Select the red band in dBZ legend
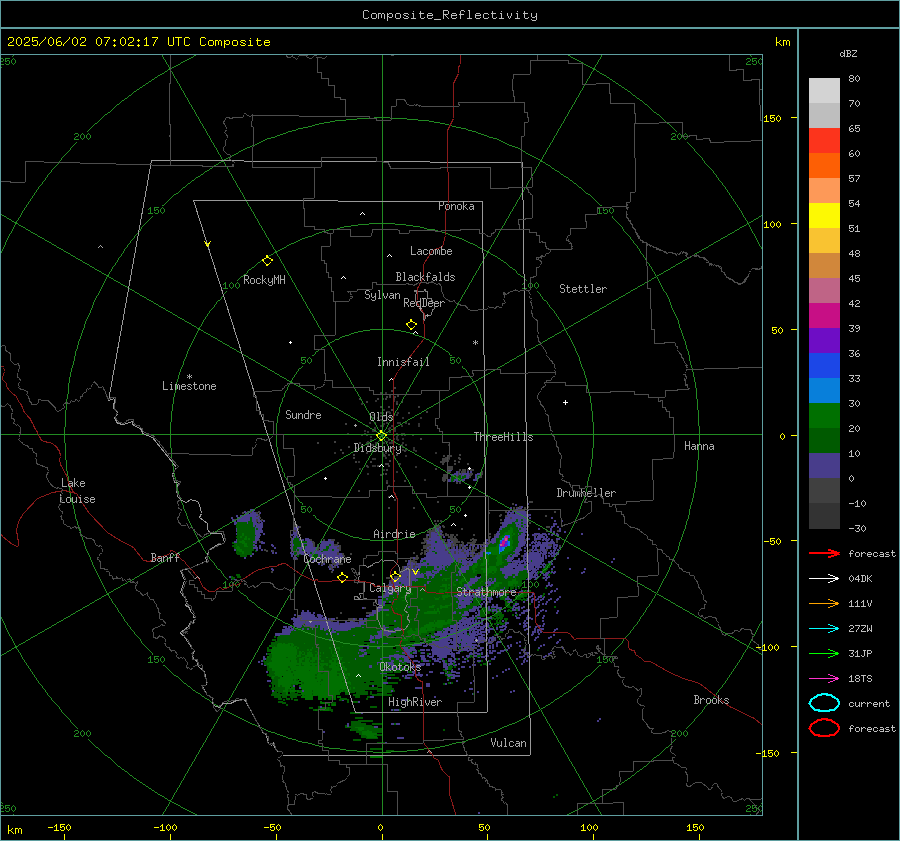900x841 pixels. pyautogui.click(x=824, y=140)
